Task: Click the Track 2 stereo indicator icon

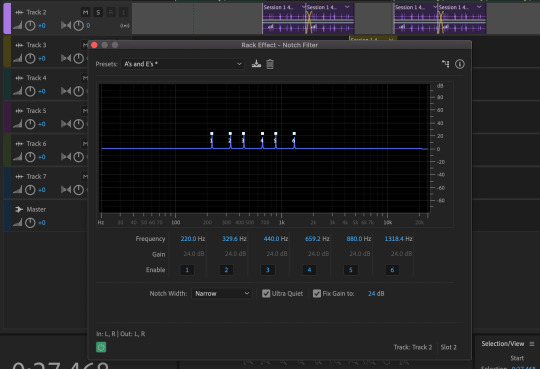Action: click(x=125, y=26)
